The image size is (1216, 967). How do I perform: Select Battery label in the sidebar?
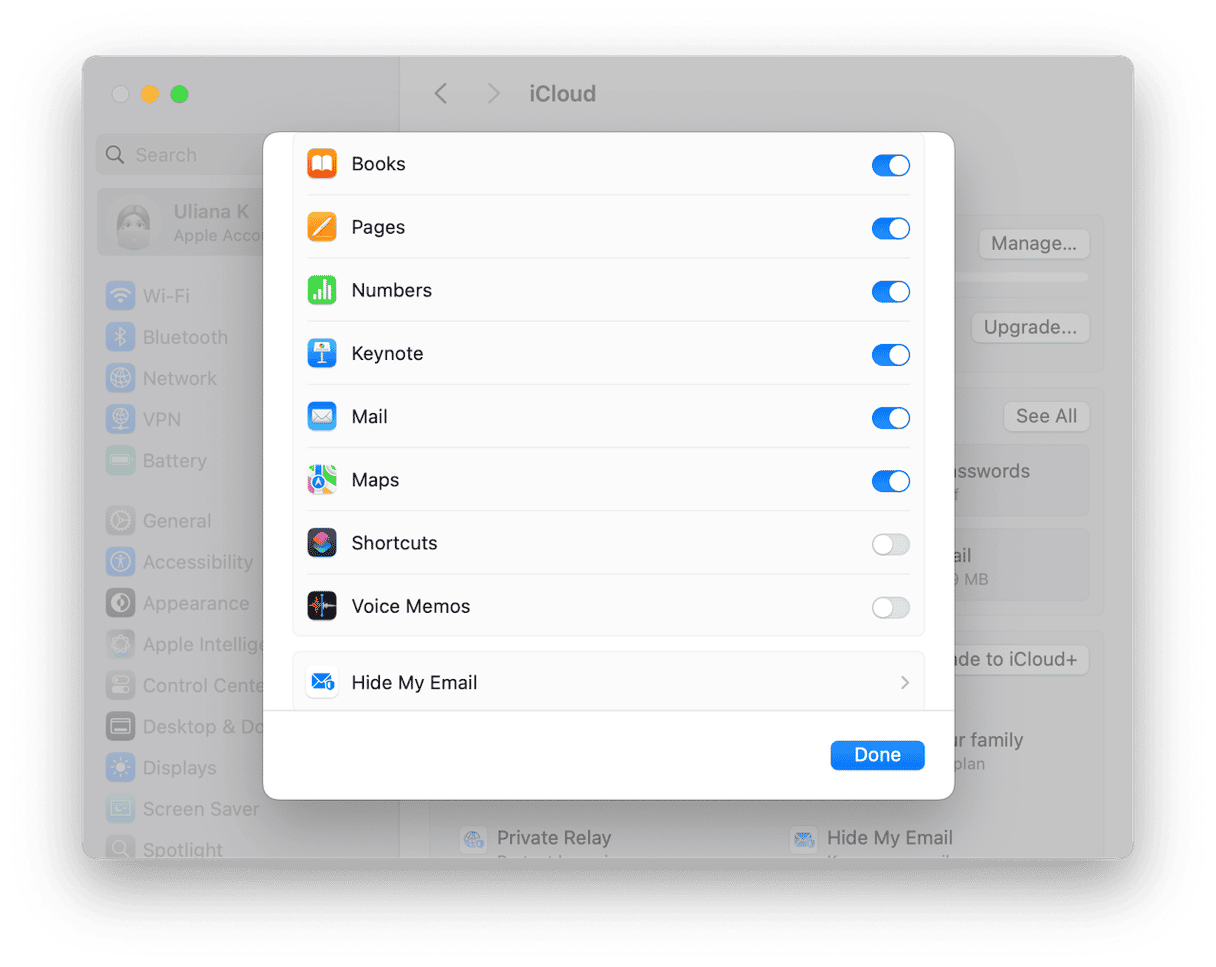coord(175,461)
